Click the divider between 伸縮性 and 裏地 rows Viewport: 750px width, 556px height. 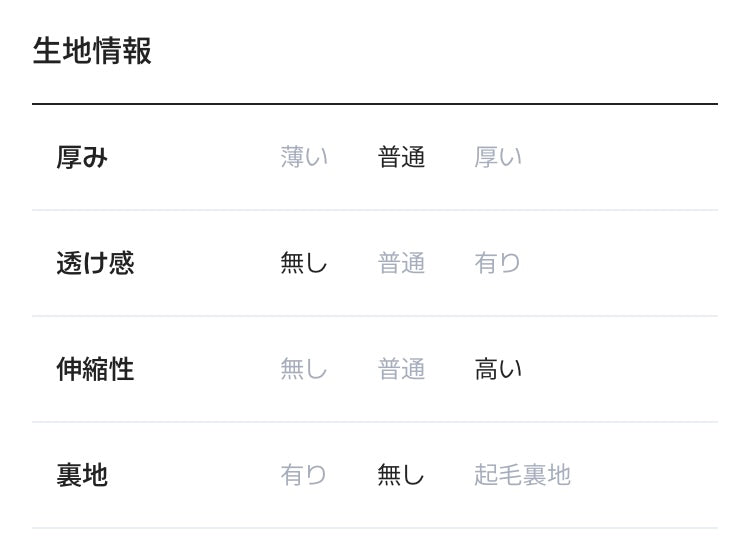(x=375, y=422)
